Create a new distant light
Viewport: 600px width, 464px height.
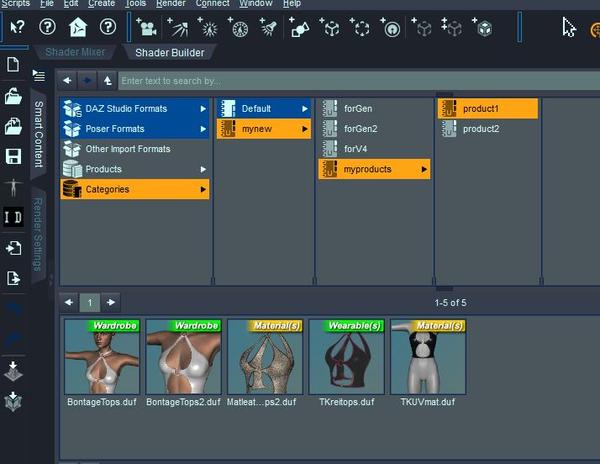pyautogui.click(x=178, y=27)
